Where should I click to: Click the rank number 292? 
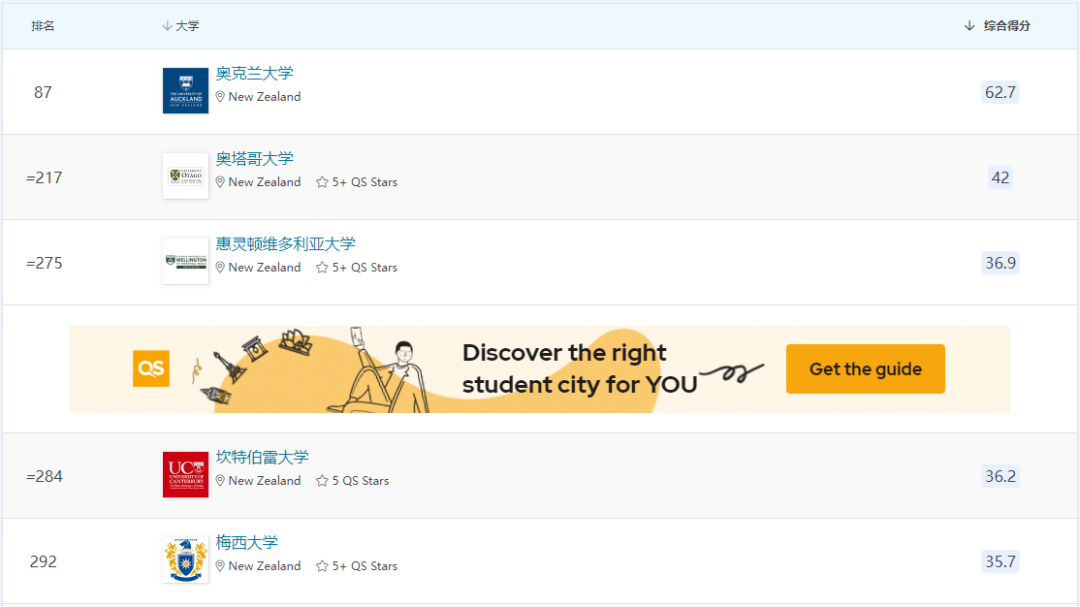(43, 562)
